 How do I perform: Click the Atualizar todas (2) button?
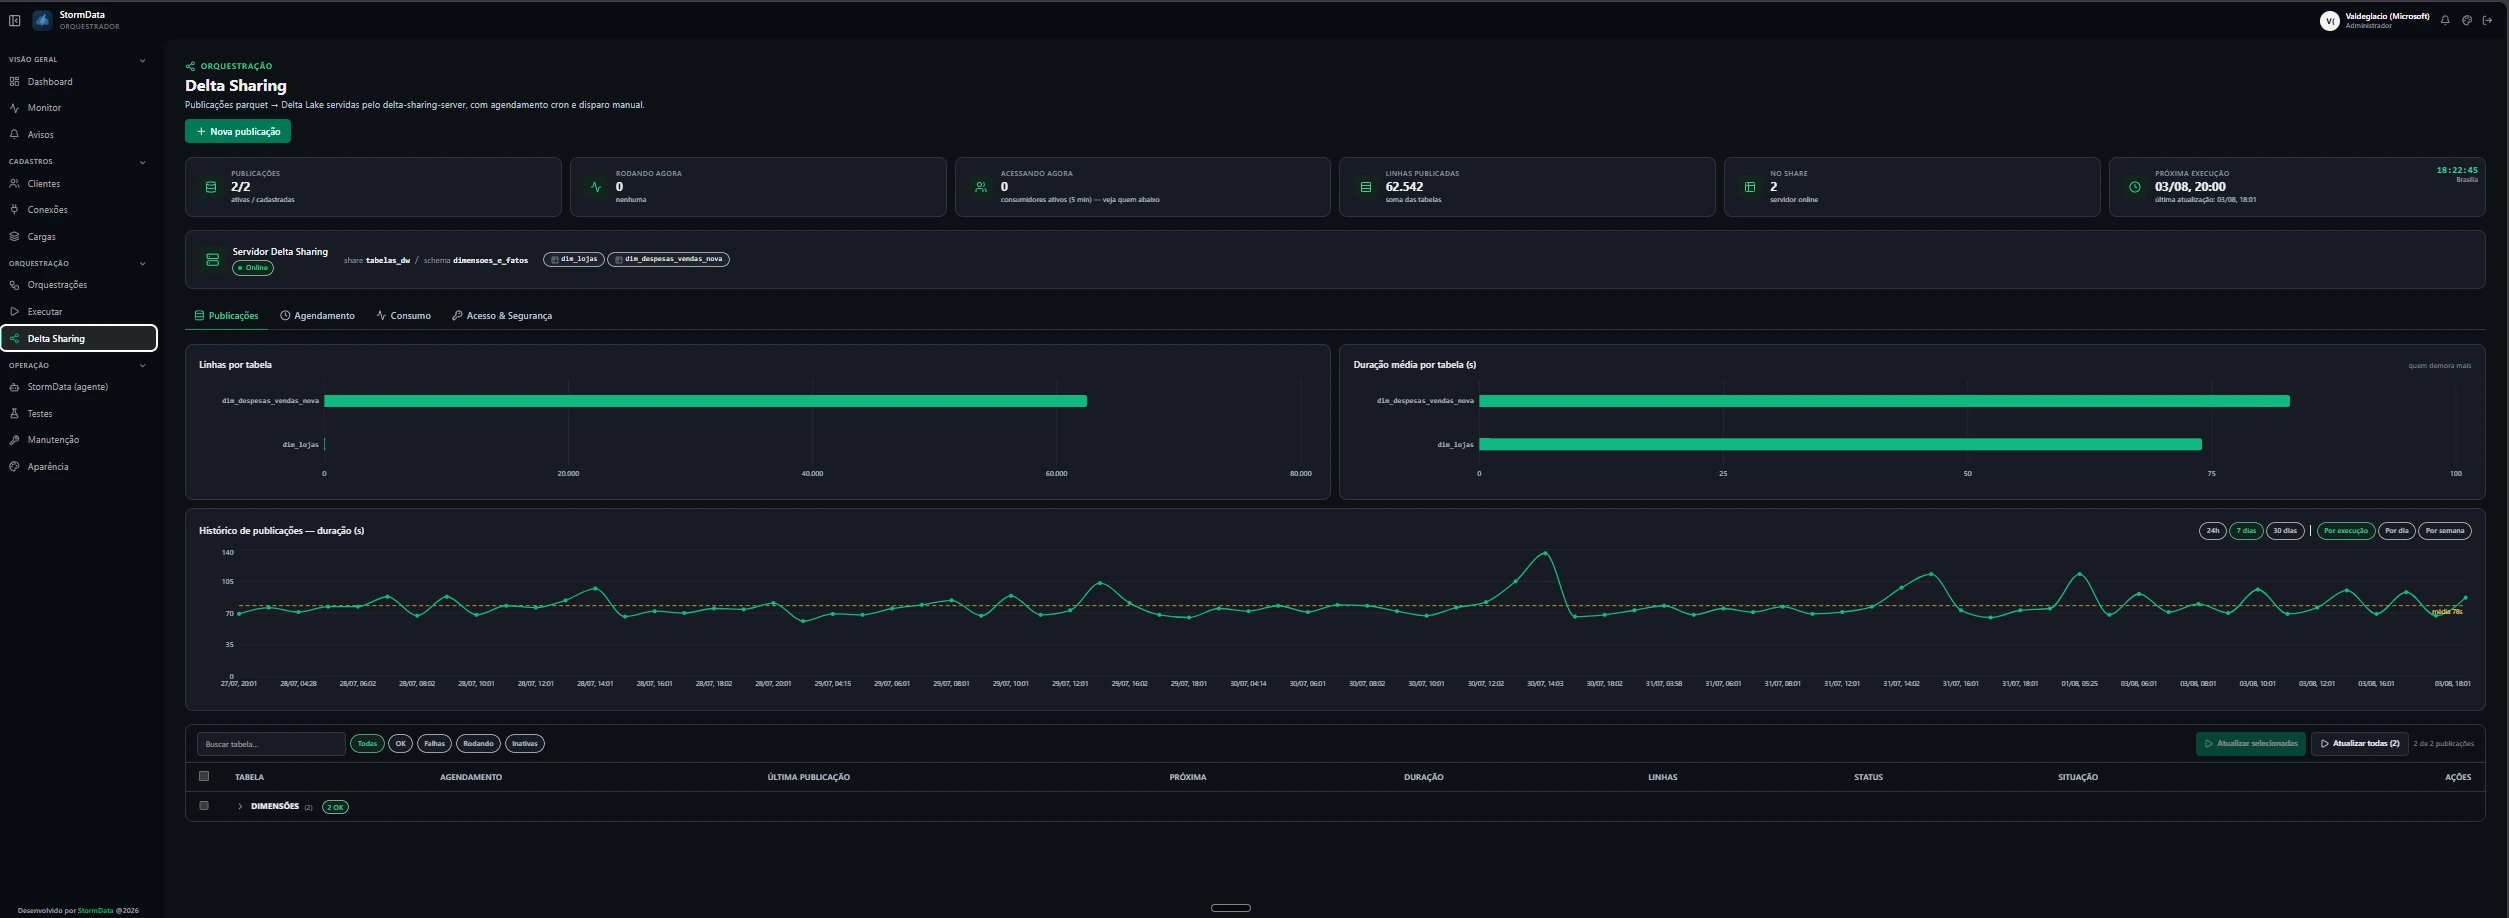(2359, 744)
